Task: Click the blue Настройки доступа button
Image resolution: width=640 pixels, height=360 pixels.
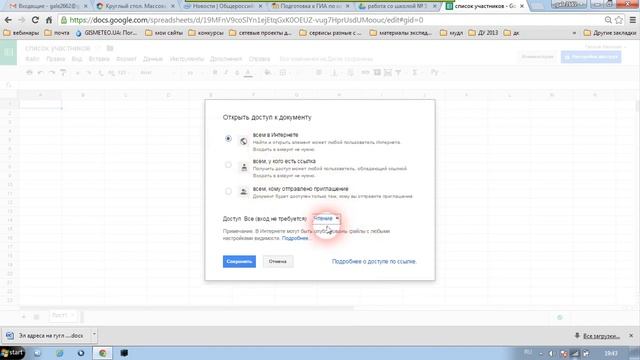Action: [x=591, y=57]
